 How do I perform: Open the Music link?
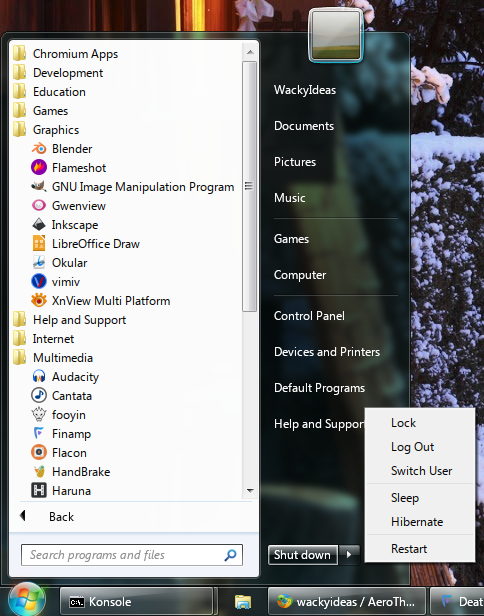coord(290,198)
